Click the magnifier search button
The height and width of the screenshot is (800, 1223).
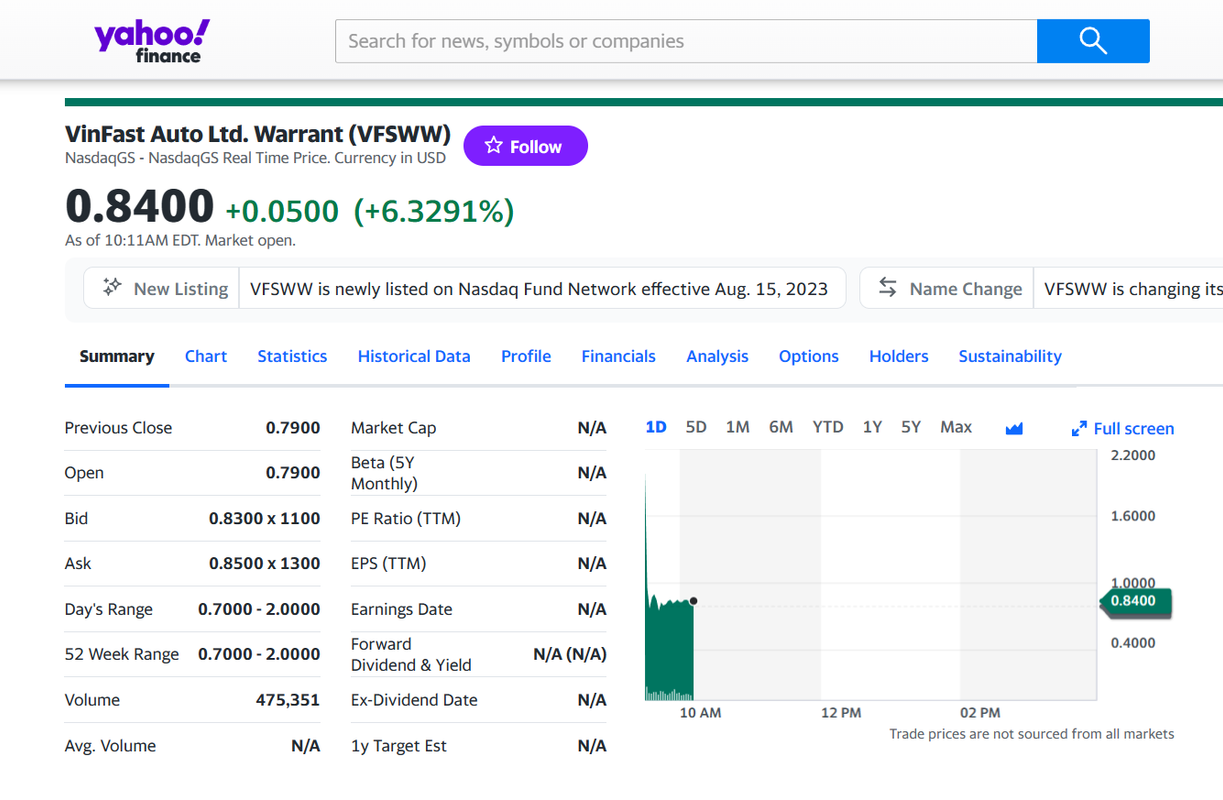click(x=1093, y=41)
